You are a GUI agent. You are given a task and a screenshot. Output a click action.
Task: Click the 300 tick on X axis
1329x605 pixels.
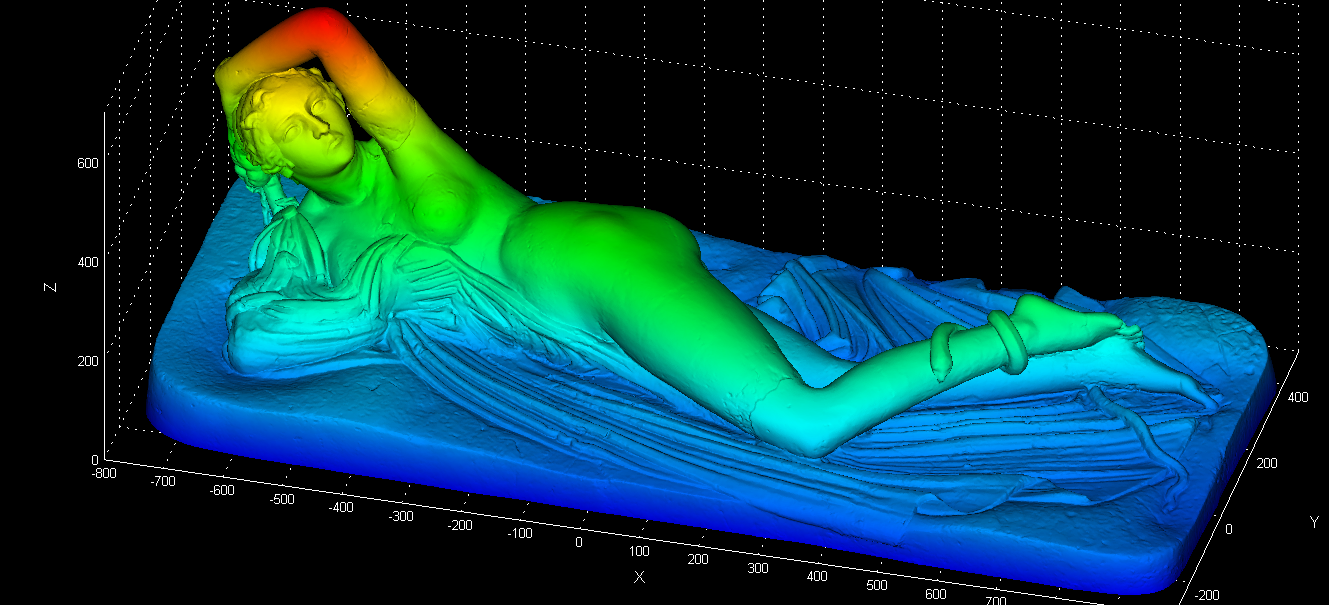point(758,567)
